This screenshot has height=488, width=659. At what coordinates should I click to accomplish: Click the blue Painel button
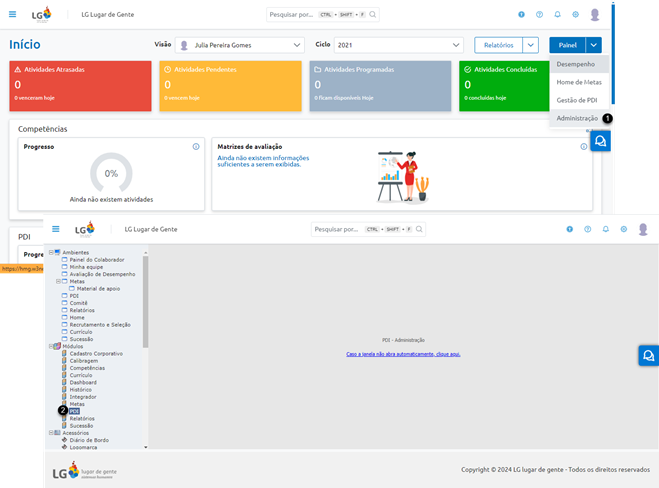567,45
